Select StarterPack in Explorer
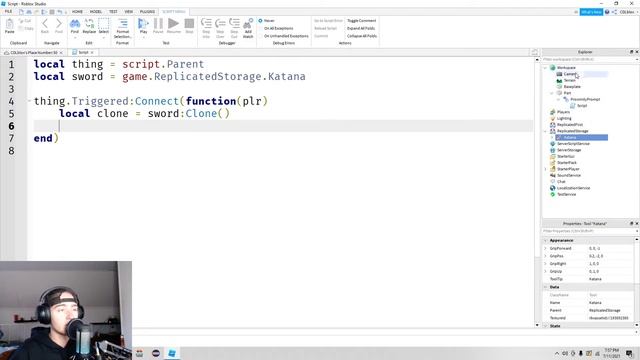The image size is (640, 360). pos(567,162)
